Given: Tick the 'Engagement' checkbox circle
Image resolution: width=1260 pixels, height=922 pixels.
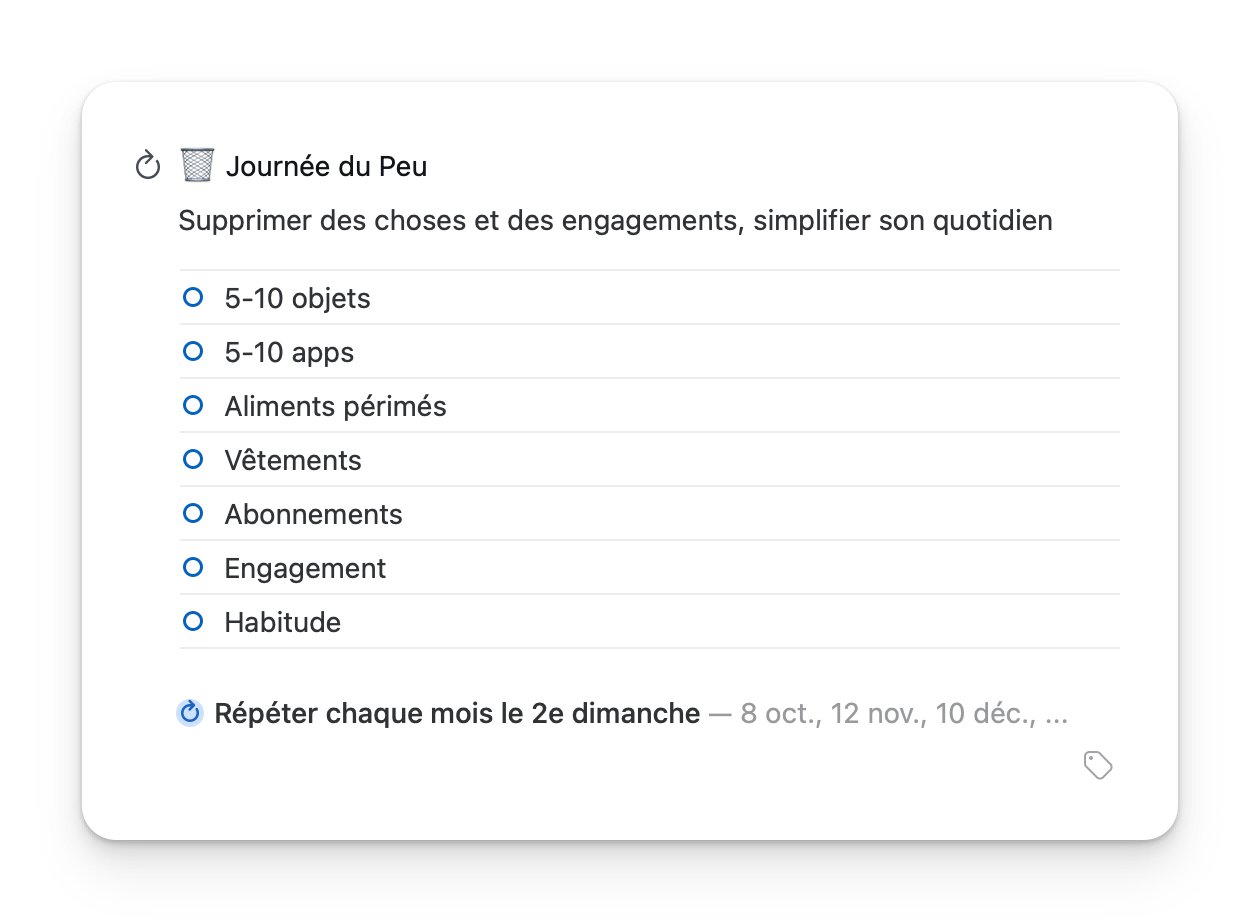Looking at the screenshot, I should tap(193, 568).
